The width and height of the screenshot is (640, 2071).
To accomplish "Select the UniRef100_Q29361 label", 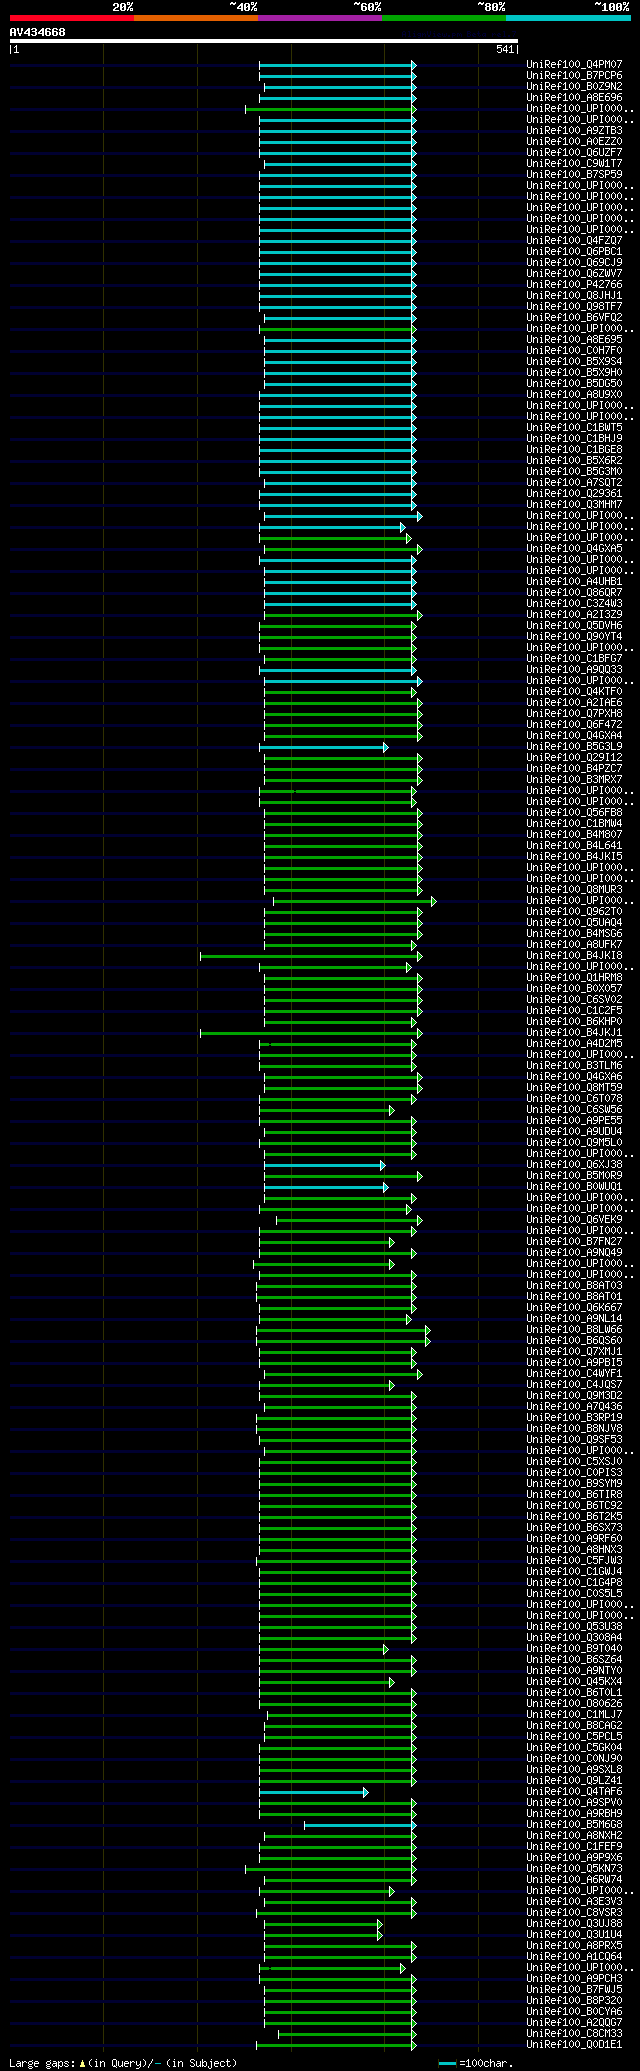I will 574,493.
